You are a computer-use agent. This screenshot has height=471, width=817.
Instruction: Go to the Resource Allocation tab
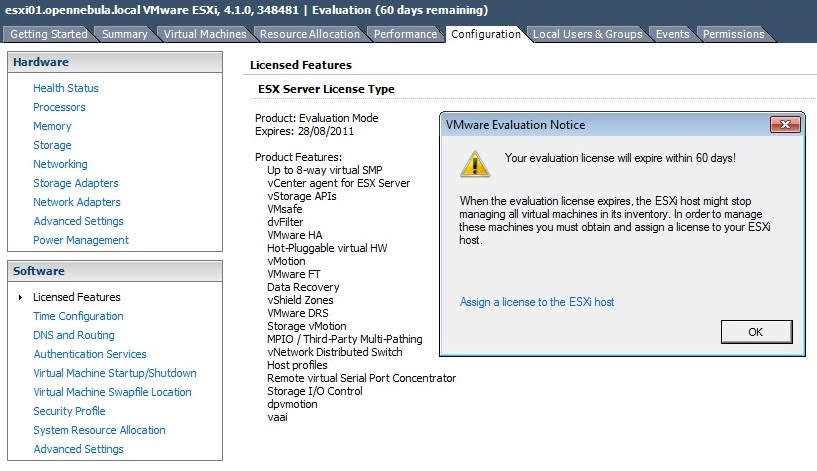tap(310, 34)
